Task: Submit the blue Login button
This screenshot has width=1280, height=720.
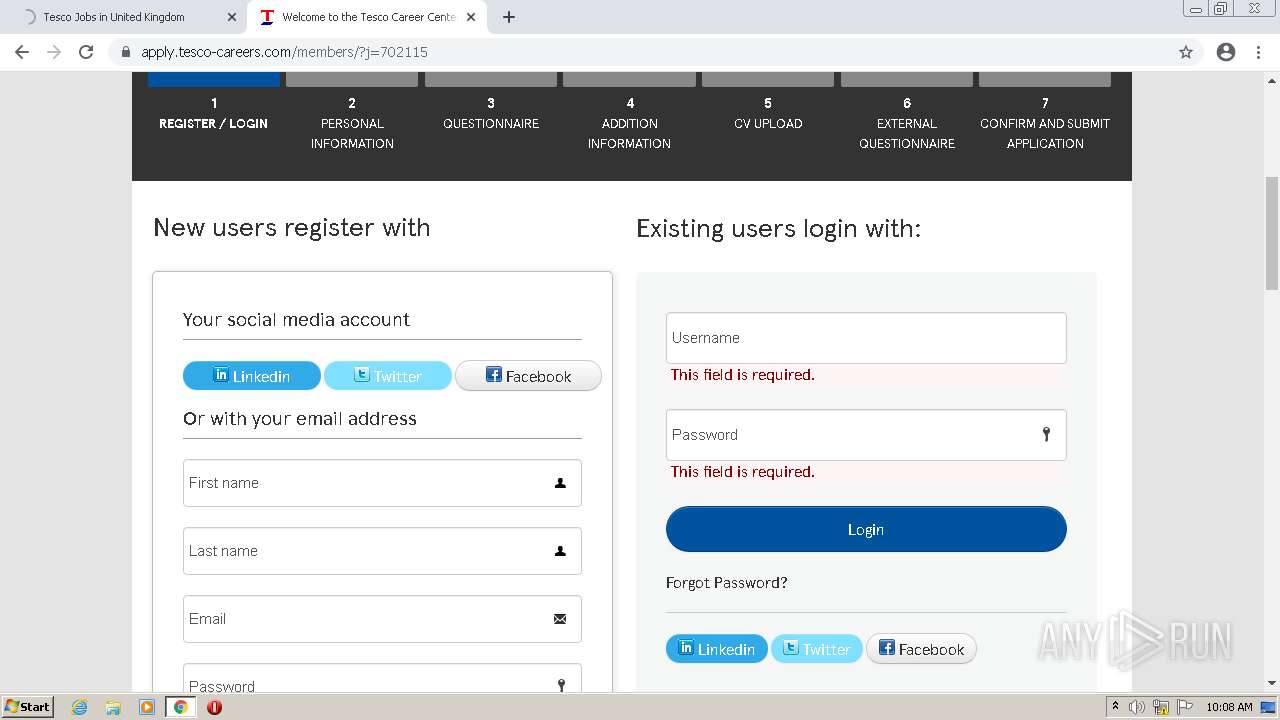Action: coord(866,529)
